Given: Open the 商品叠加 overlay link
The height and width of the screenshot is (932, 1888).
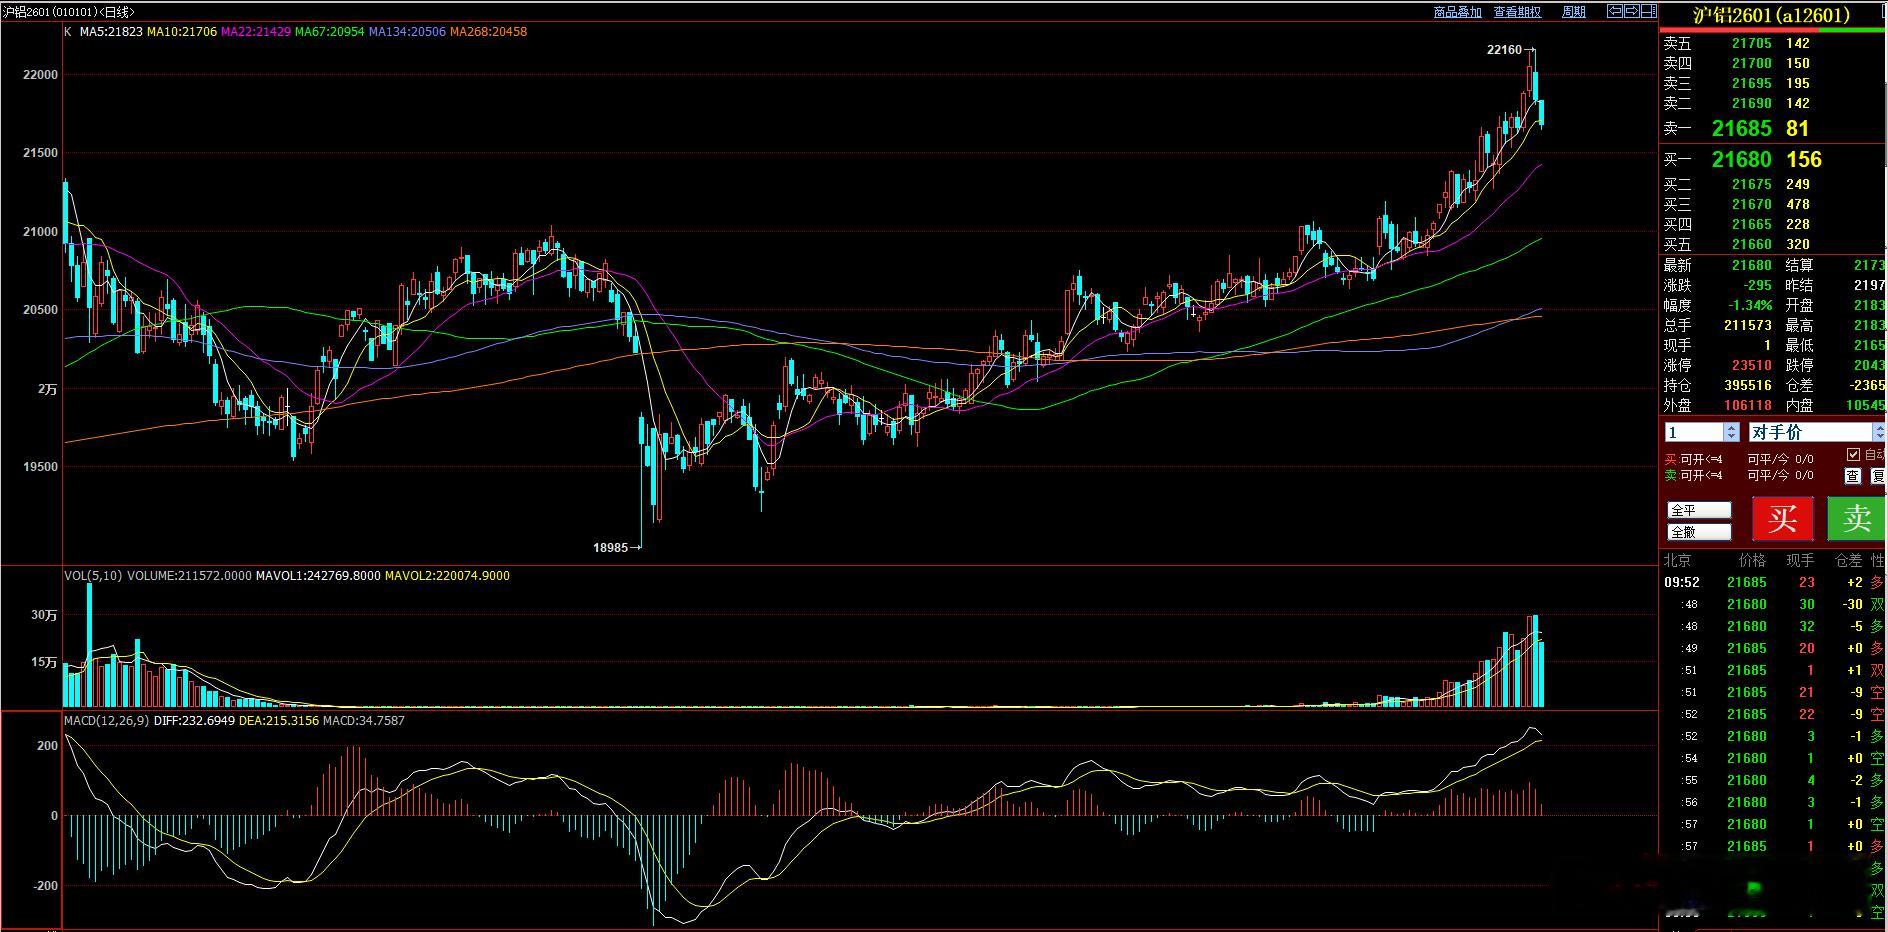Looking at the screenshot, I should tap(1457, 12).
